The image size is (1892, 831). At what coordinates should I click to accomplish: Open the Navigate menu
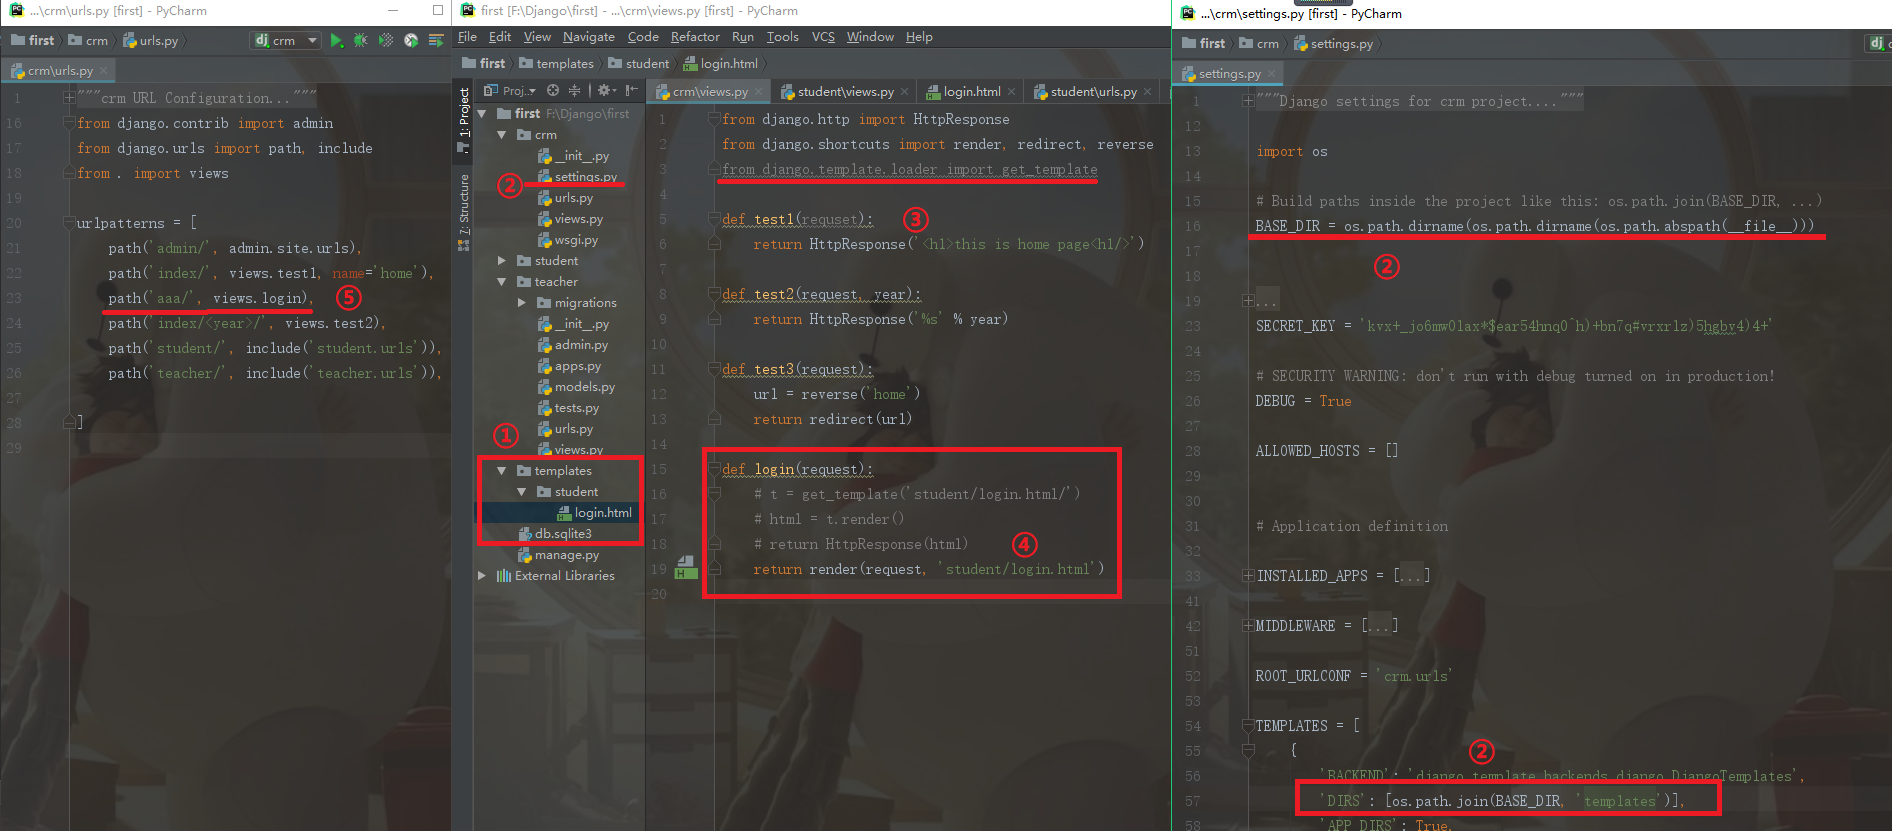click(588, 37)
